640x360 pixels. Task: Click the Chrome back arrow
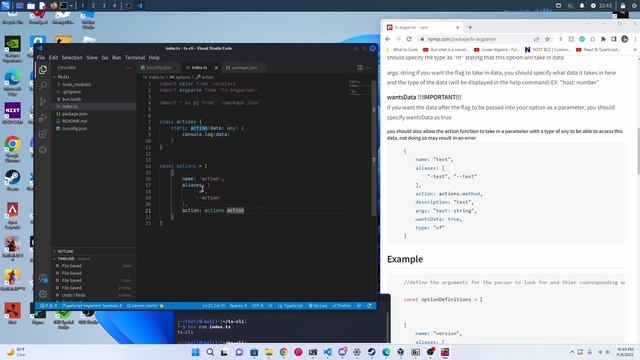388,39
